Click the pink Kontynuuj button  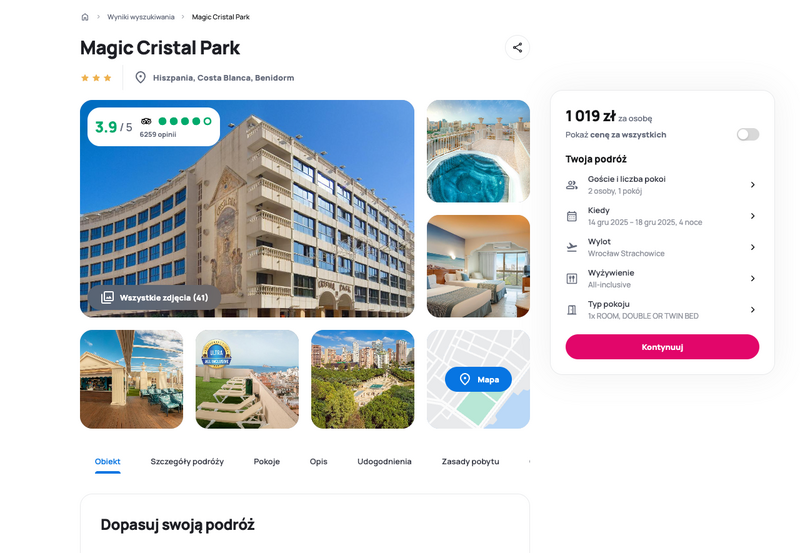click(662, 347)
